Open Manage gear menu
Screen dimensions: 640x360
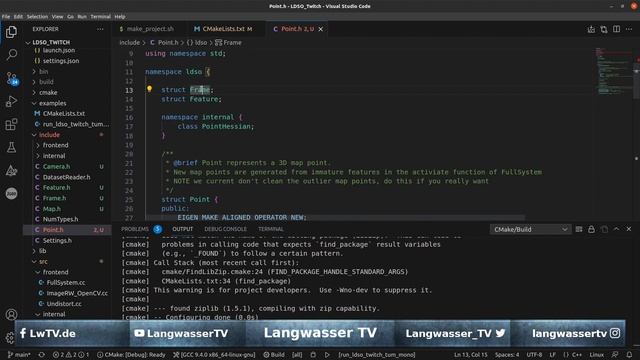pos(10,338)
